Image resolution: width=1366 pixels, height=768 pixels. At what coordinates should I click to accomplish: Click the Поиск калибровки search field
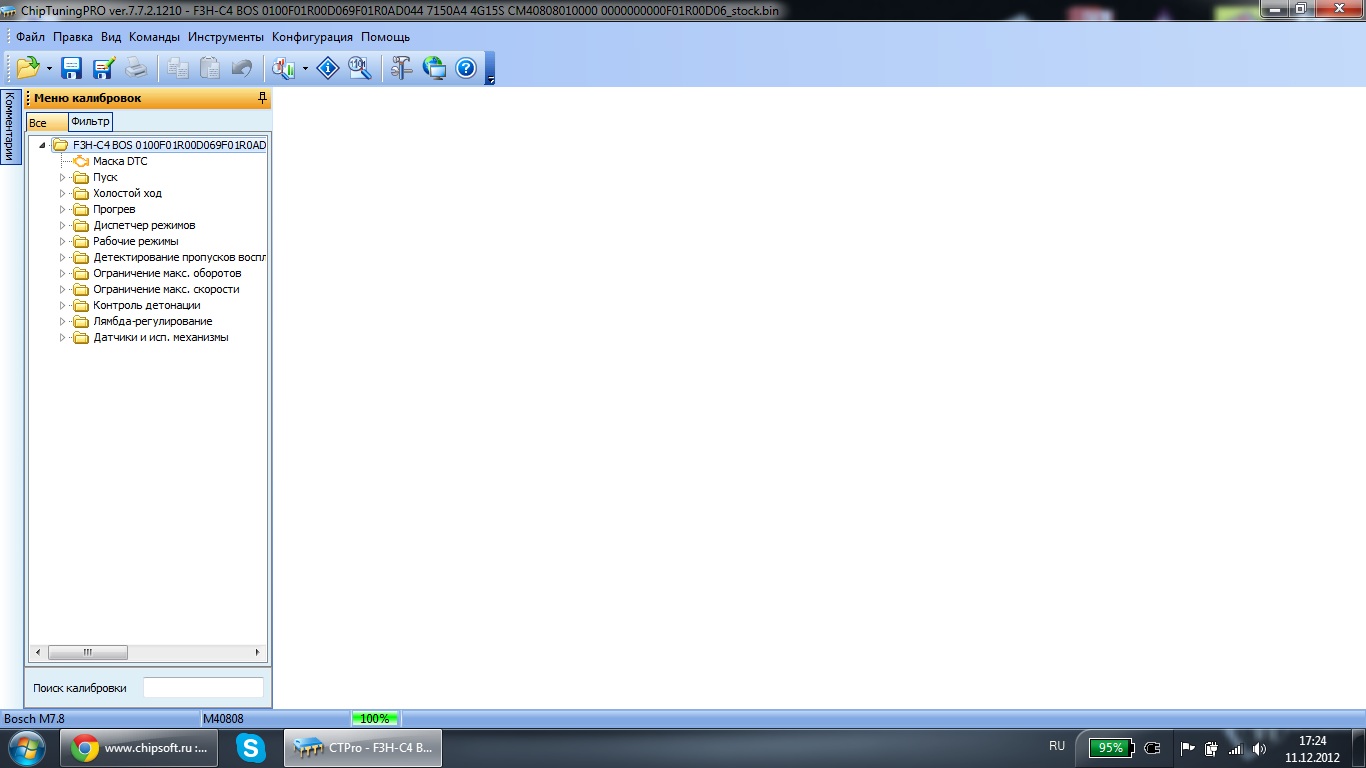(x=203, y=688)
